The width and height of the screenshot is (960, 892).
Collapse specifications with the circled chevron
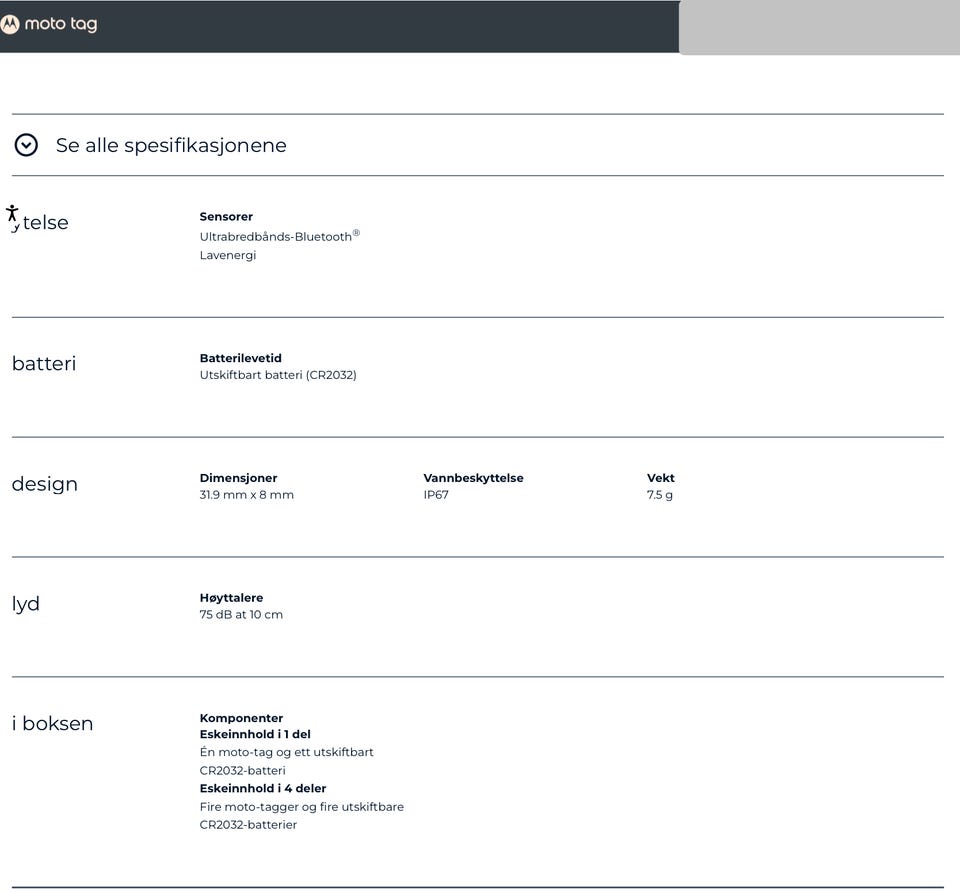tap(26, 145)
